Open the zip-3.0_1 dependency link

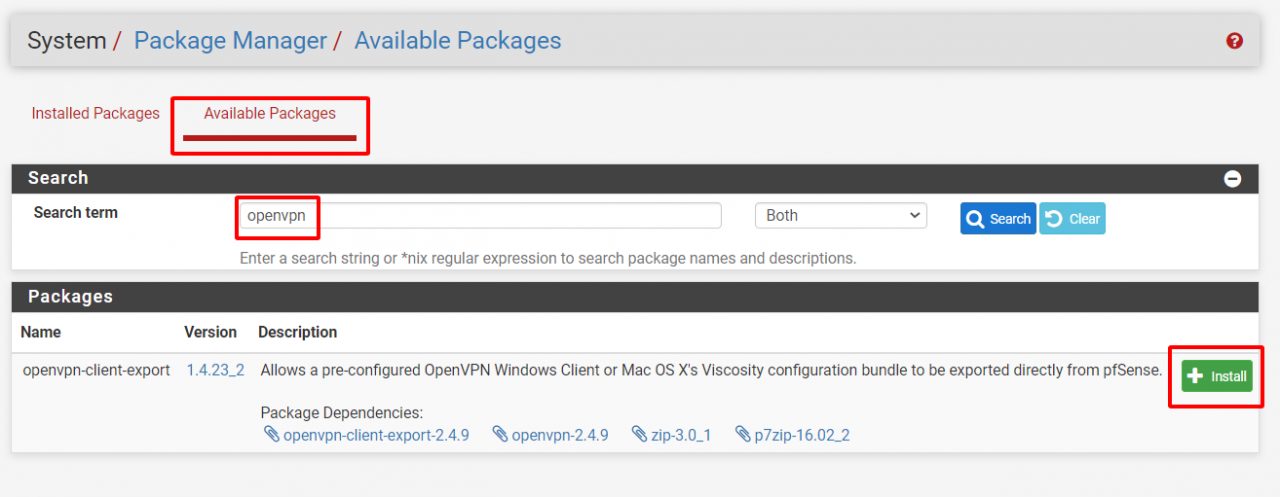(680, 435)
